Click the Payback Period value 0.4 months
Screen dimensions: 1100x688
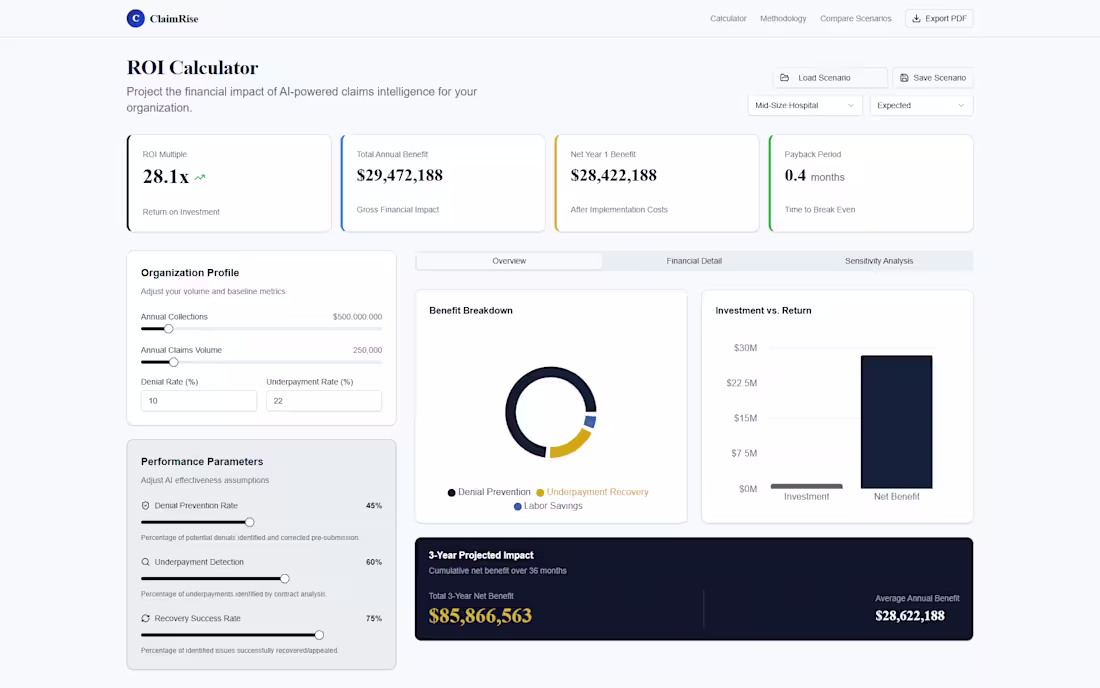(814, 176)
